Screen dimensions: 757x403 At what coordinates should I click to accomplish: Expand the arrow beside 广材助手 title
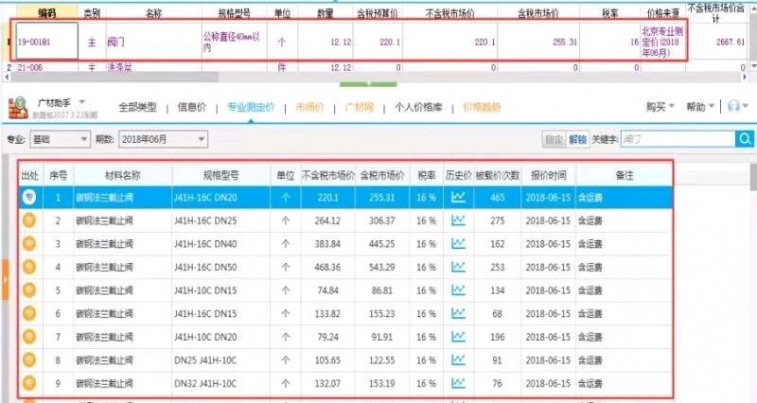82,102
